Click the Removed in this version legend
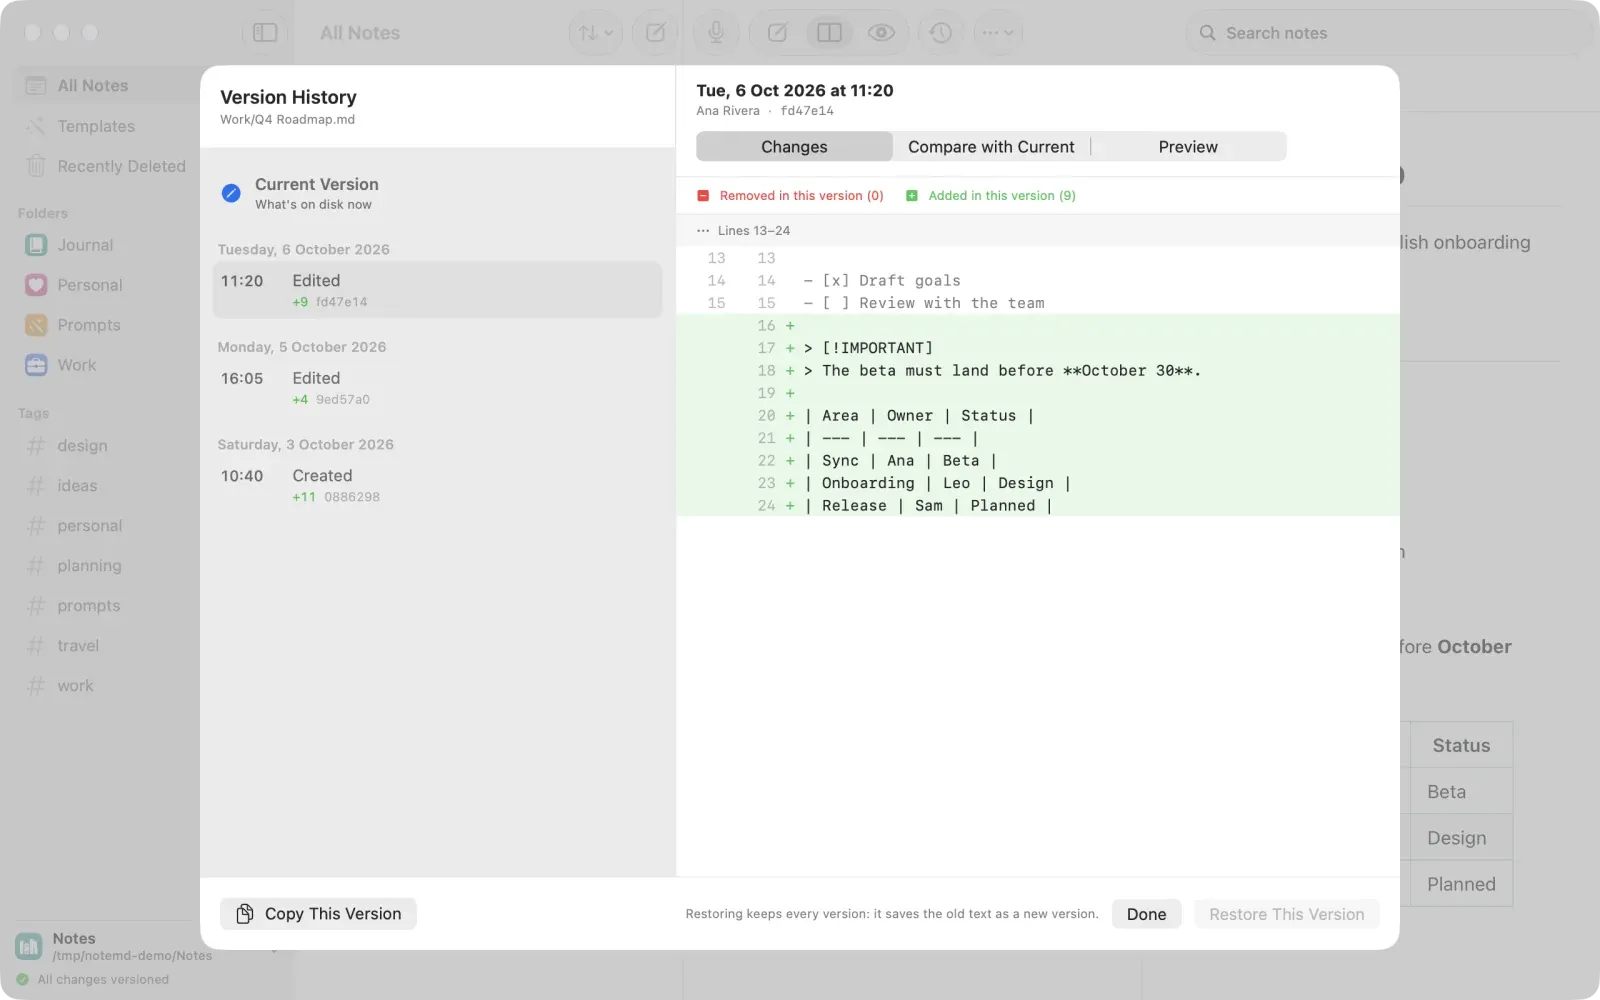Screen dimensions: 1600x1000 click(790, 196)
